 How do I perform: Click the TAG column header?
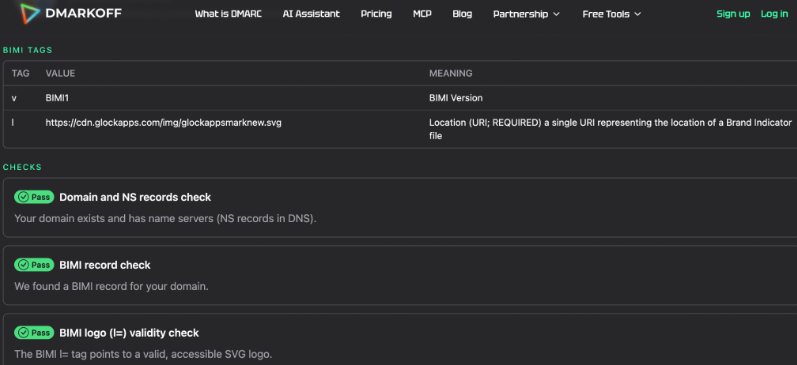point(20,73)
